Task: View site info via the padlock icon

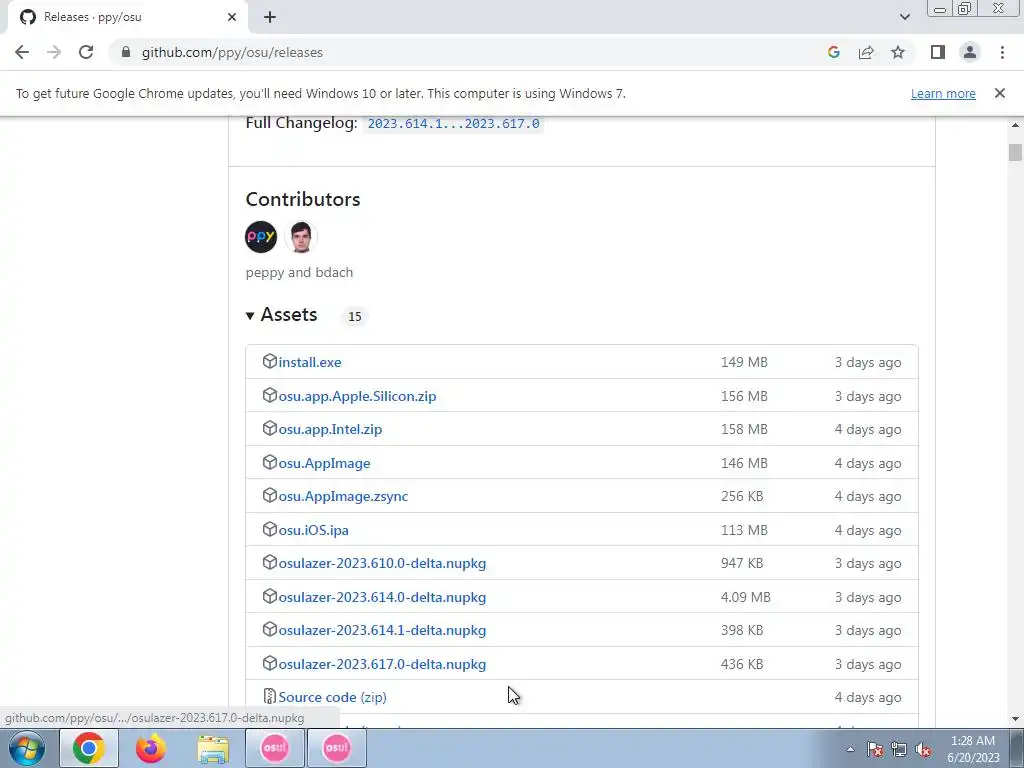Action: pyautogui.click(x=125, y=52)
